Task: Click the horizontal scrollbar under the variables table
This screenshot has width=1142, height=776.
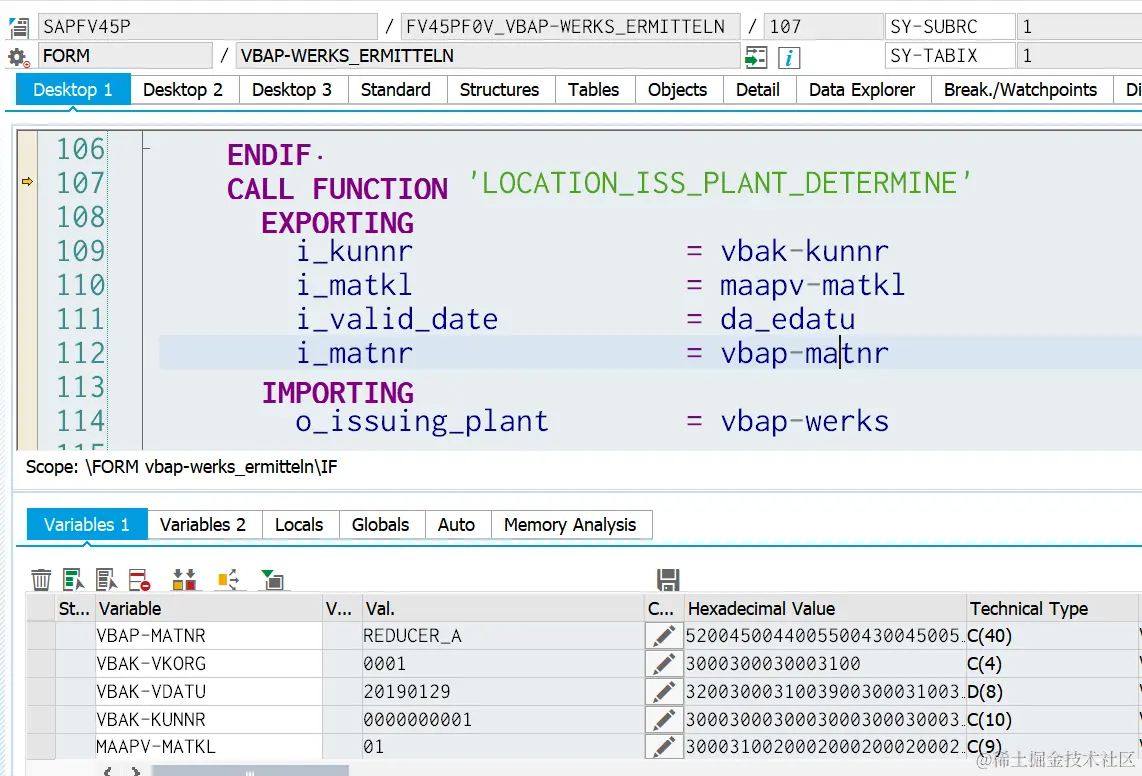Action: click(250, 771)
